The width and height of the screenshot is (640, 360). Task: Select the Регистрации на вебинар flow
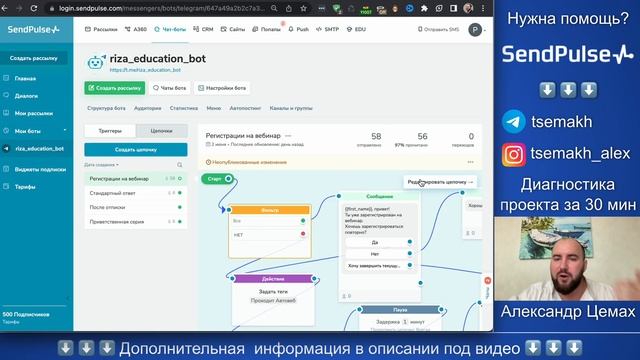[136, 179]
